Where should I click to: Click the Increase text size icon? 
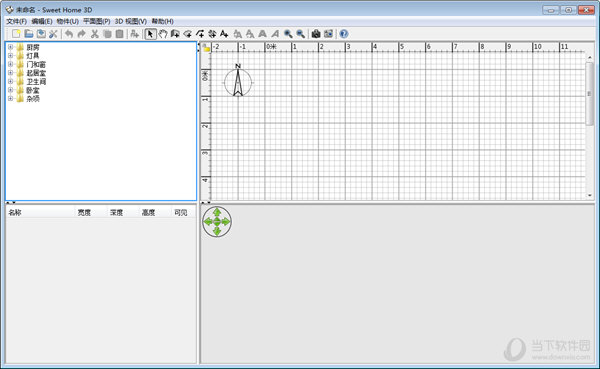point(238,34)
